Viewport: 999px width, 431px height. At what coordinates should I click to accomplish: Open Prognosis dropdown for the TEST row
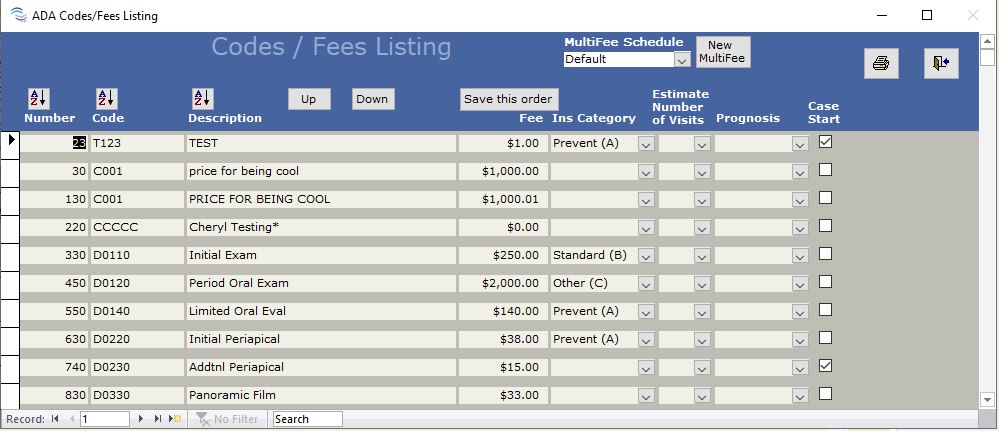[799, 144]
